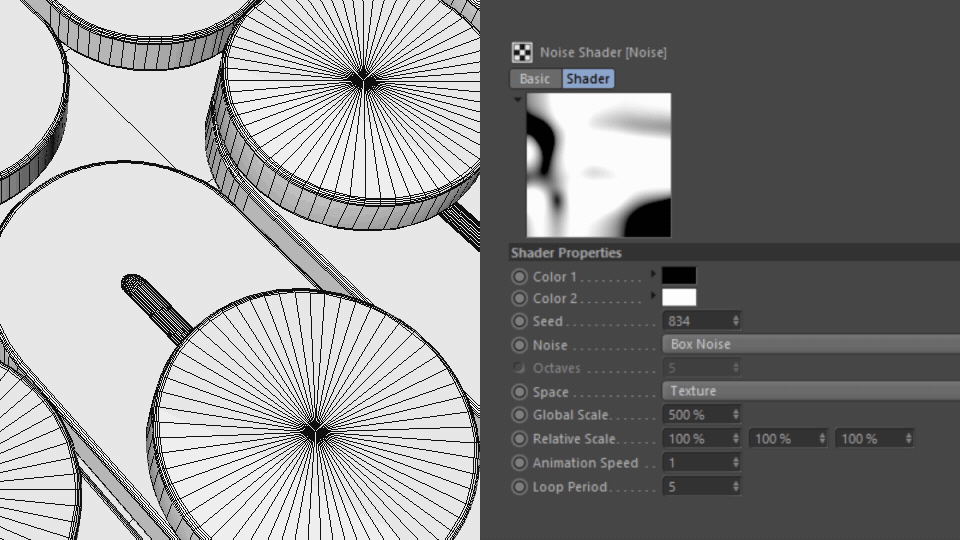Click the Seed stepper arrows
Screen dimensions: 960x540
(736, 321)
